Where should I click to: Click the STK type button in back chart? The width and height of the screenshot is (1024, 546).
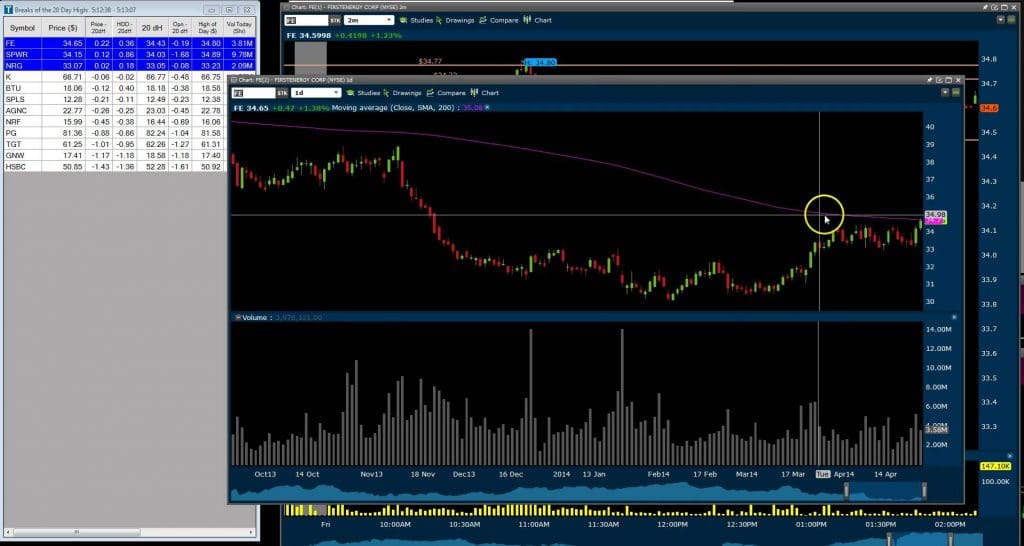[x=335, y=20]
